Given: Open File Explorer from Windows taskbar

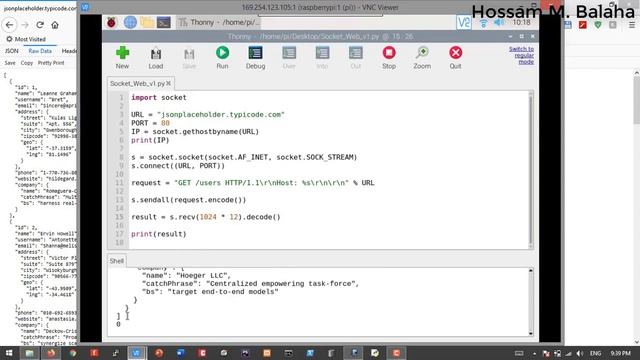Looking at the screenshot, I should point(29,353).
